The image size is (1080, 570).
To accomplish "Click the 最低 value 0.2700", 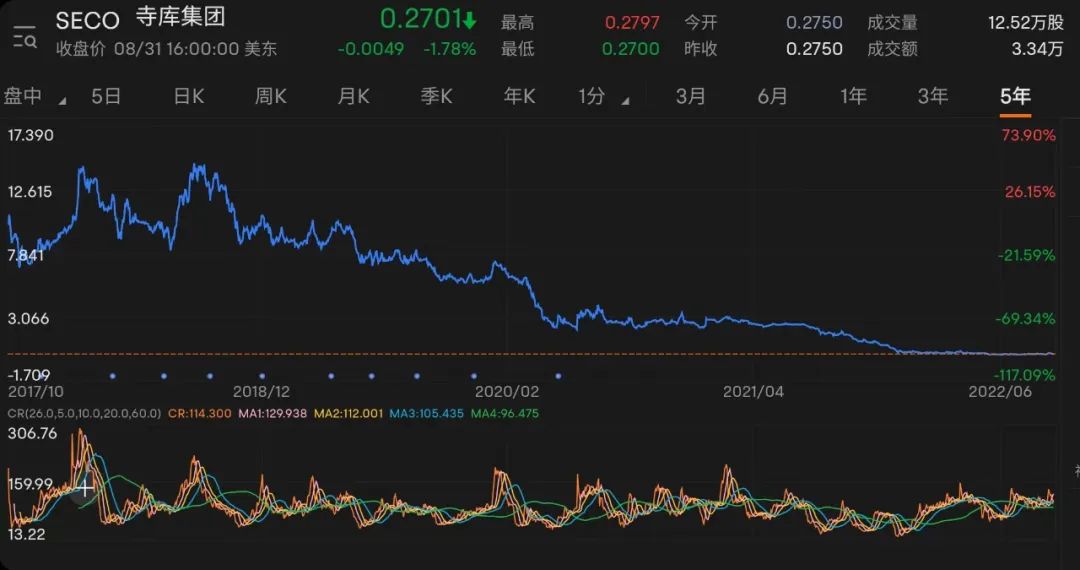I will click(x=630, y=49).
